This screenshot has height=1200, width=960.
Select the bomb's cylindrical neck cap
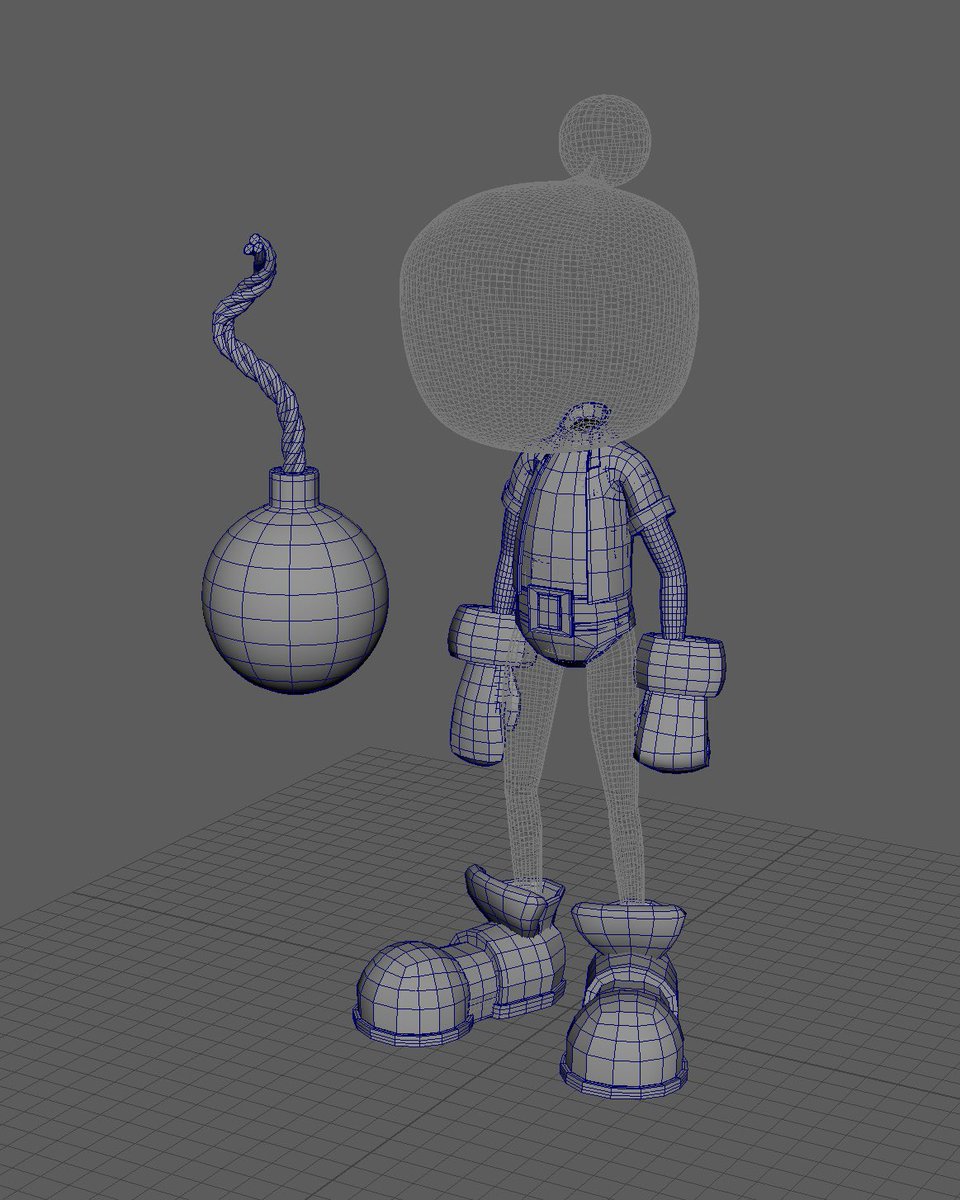[295, 489]
